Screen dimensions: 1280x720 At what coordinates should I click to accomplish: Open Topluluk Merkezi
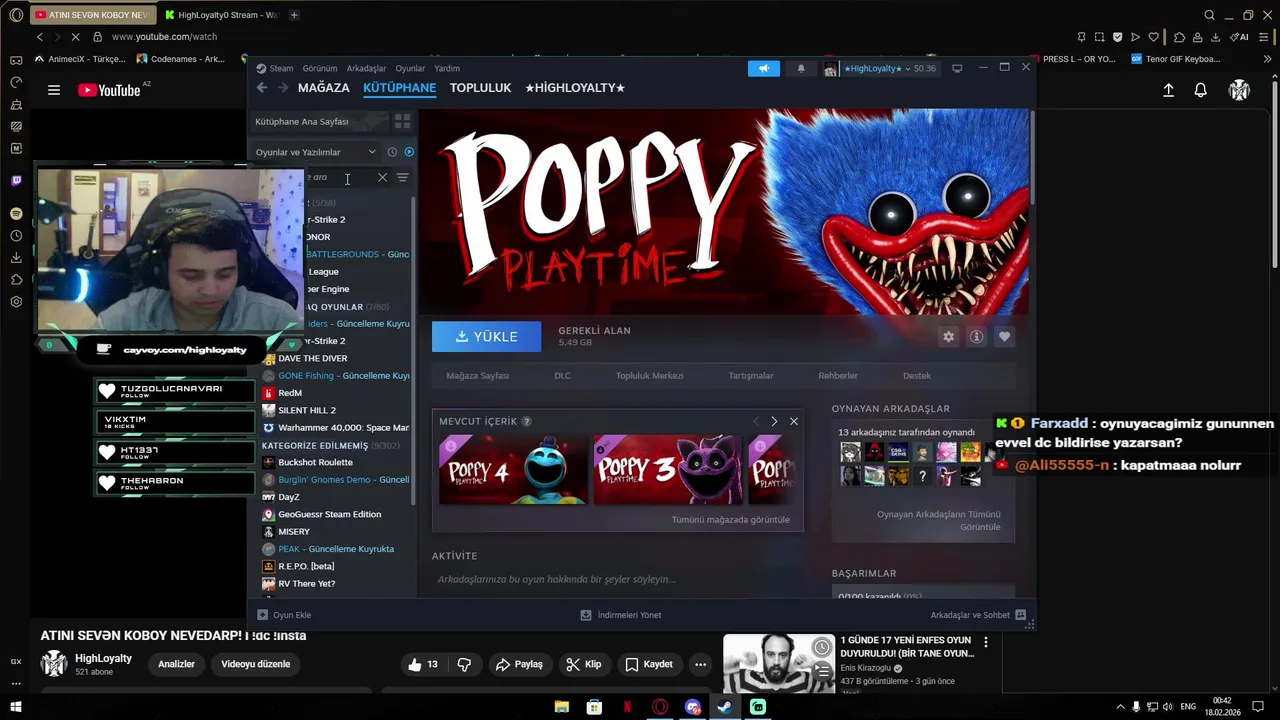[x=649, y=376]
